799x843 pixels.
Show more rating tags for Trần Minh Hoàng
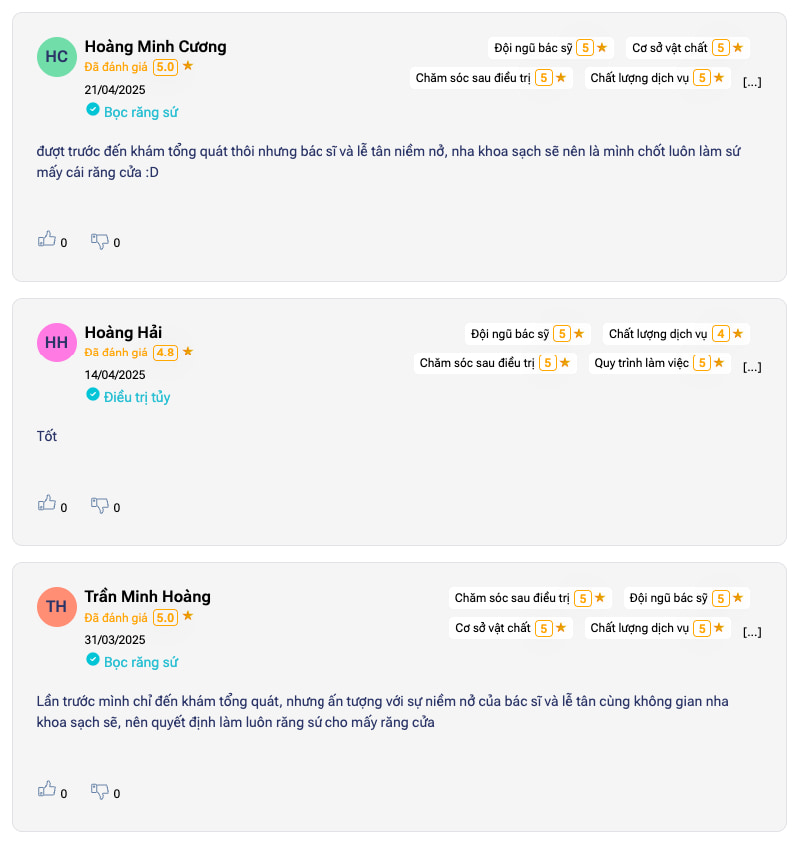[752, 631]
